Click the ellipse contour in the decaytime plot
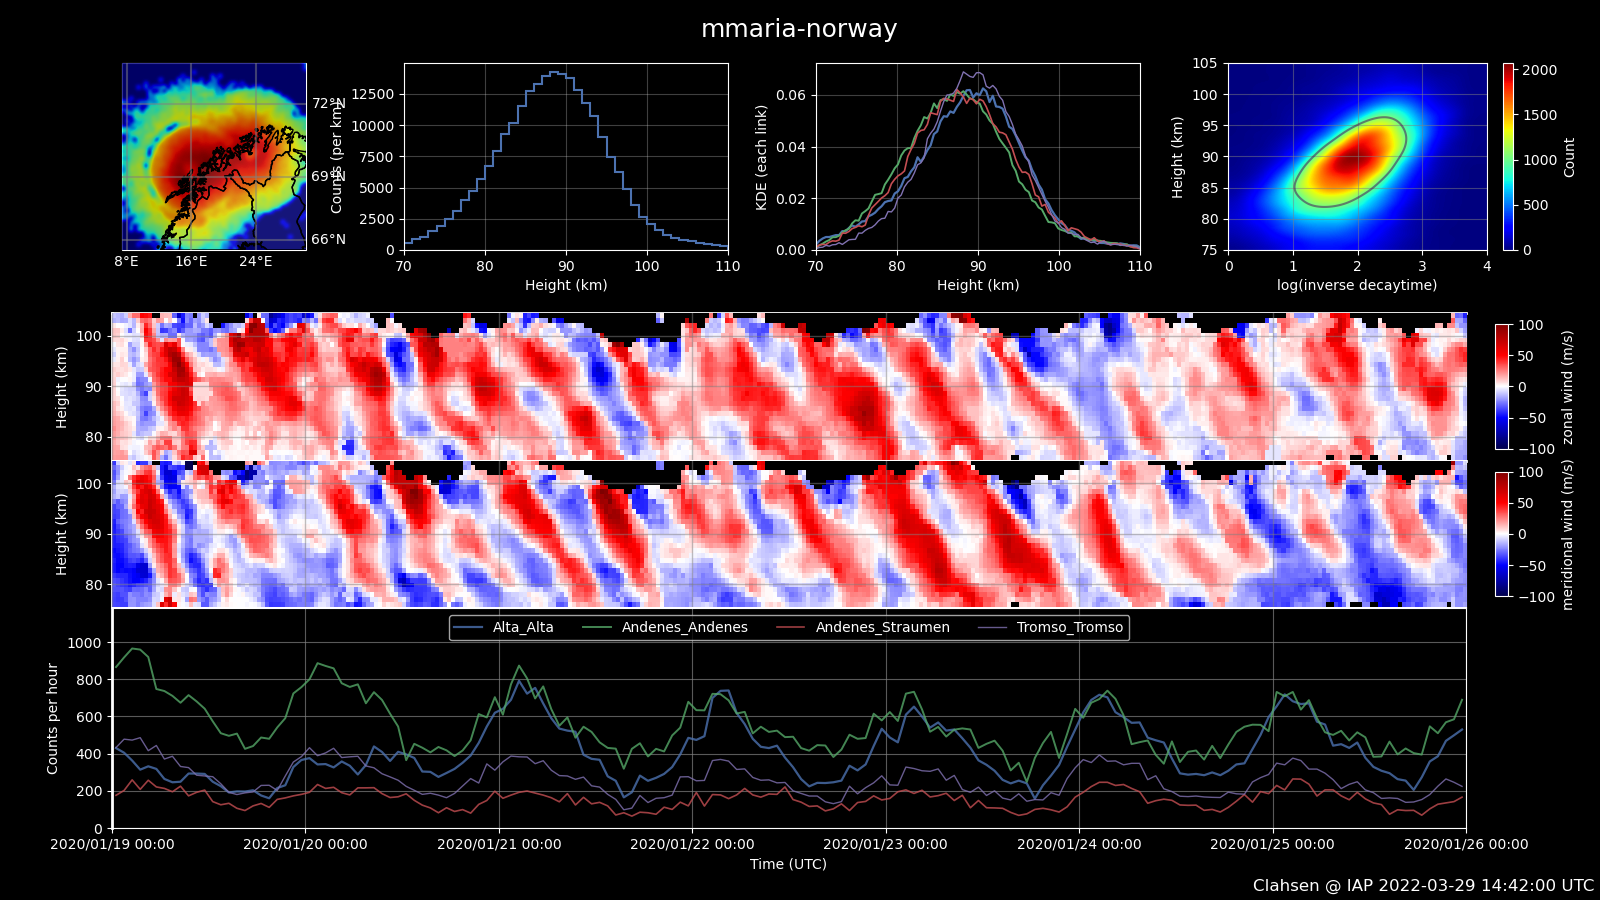The height and width of the screenshot is (900, 1600). click(1350, 162)
